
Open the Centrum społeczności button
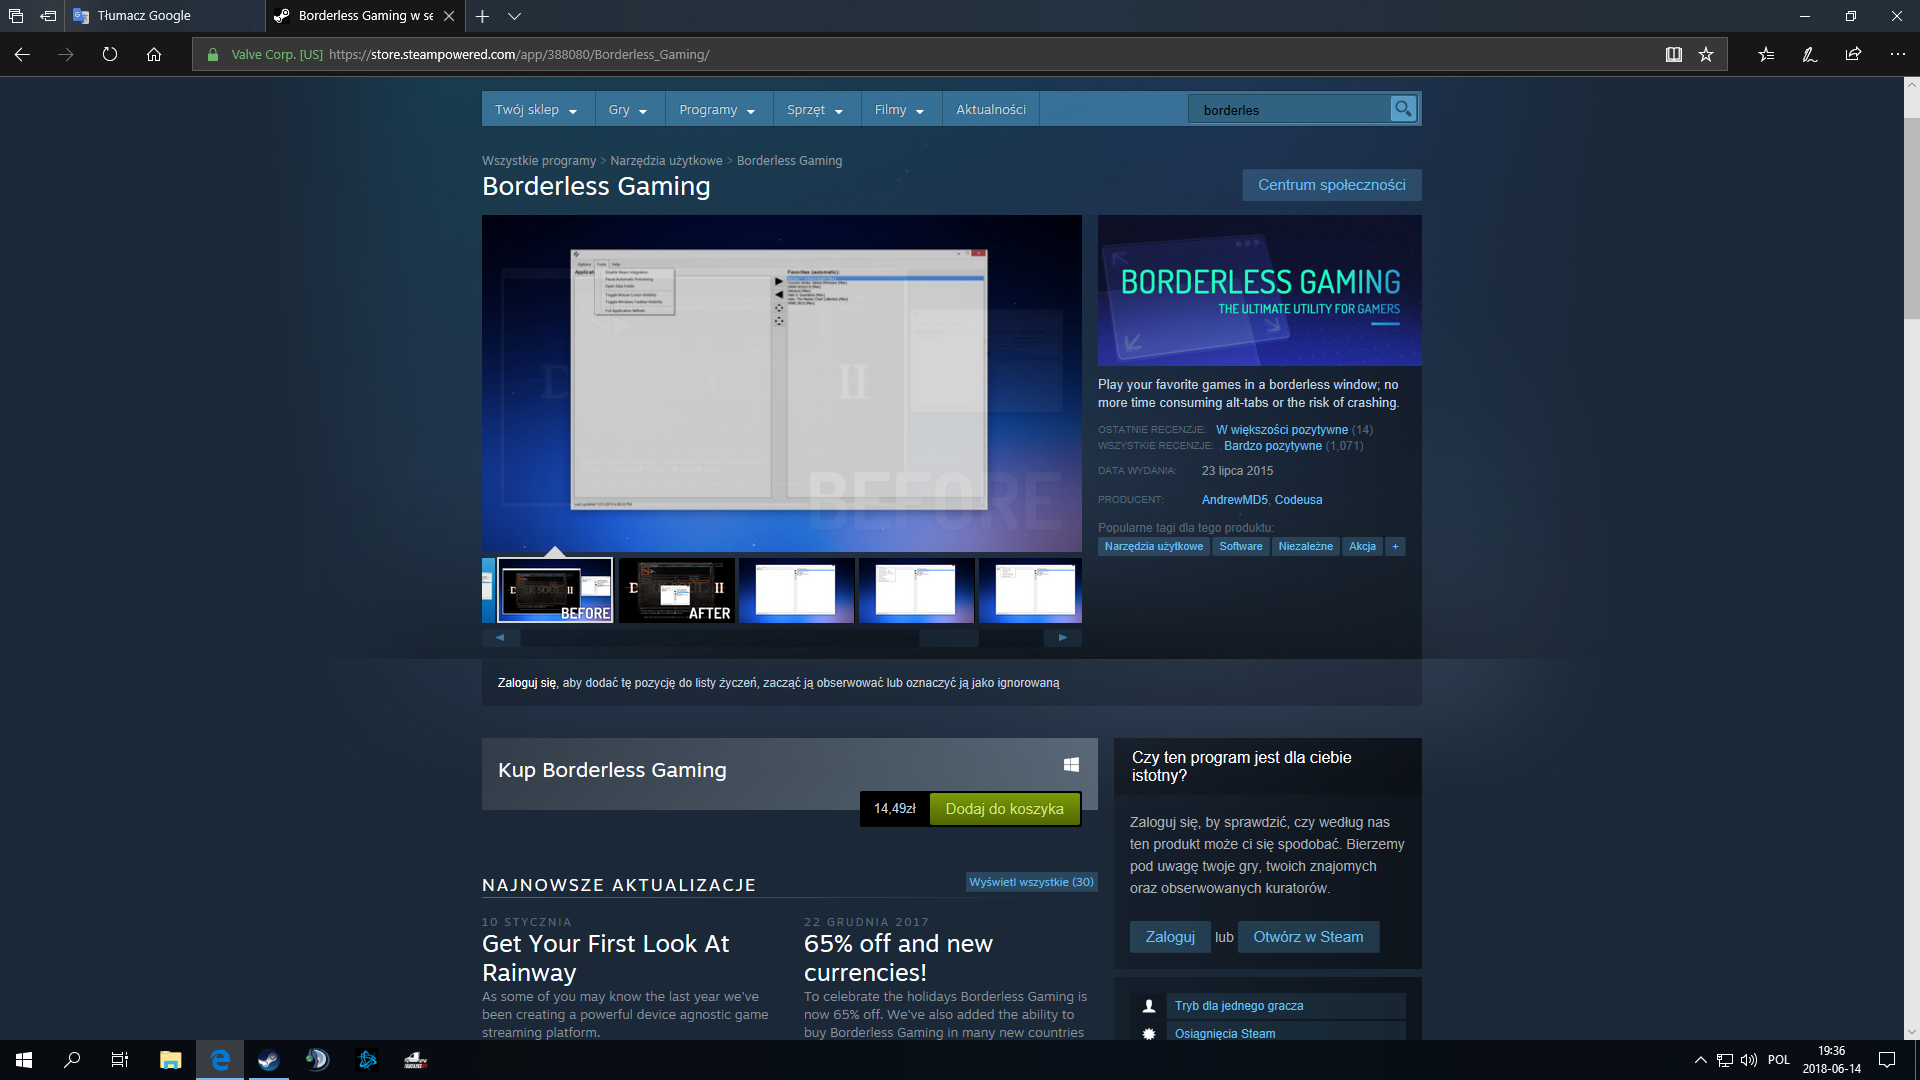click(1331, 185)
